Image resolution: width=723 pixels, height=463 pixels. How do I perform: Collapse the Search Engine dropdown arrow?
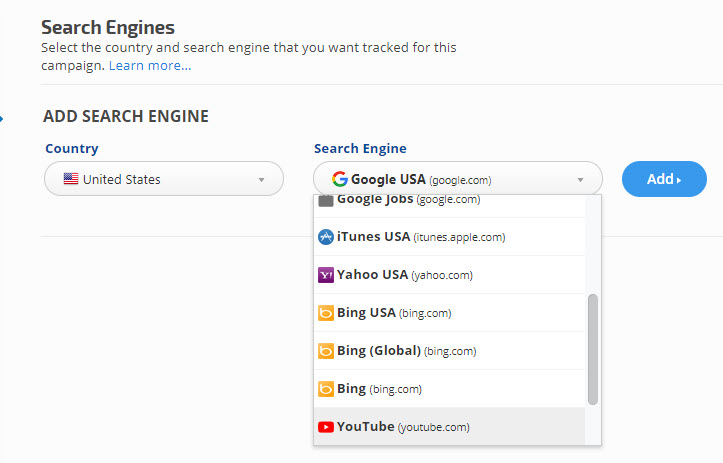(580, 180)
